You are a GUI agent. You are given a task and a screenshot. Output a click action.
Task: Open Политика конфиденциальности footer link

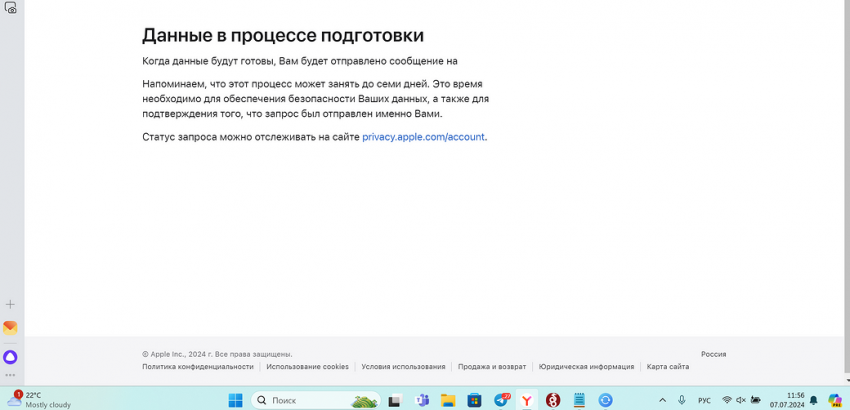pyautogui.click(x=197, y=367)
